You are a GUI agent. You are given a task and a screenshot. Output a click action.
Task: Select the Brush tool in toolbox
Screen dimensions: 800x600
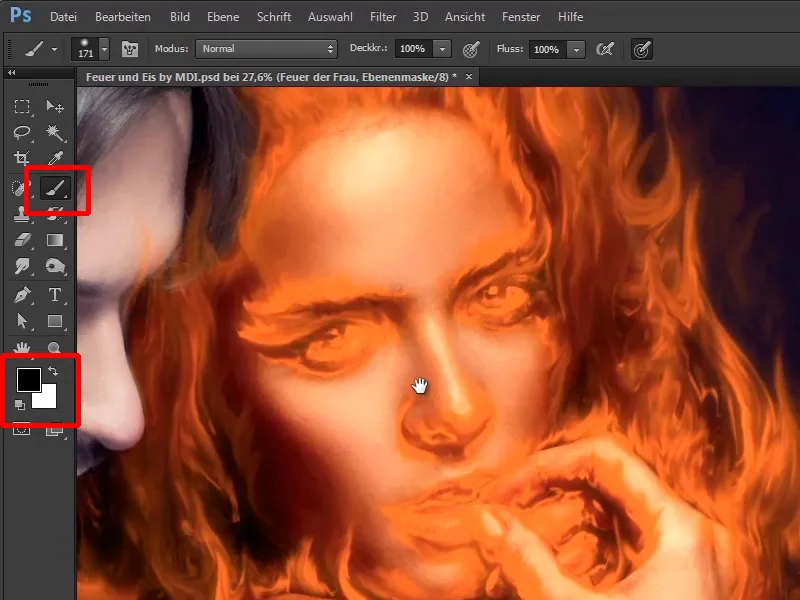click(55, 188)
